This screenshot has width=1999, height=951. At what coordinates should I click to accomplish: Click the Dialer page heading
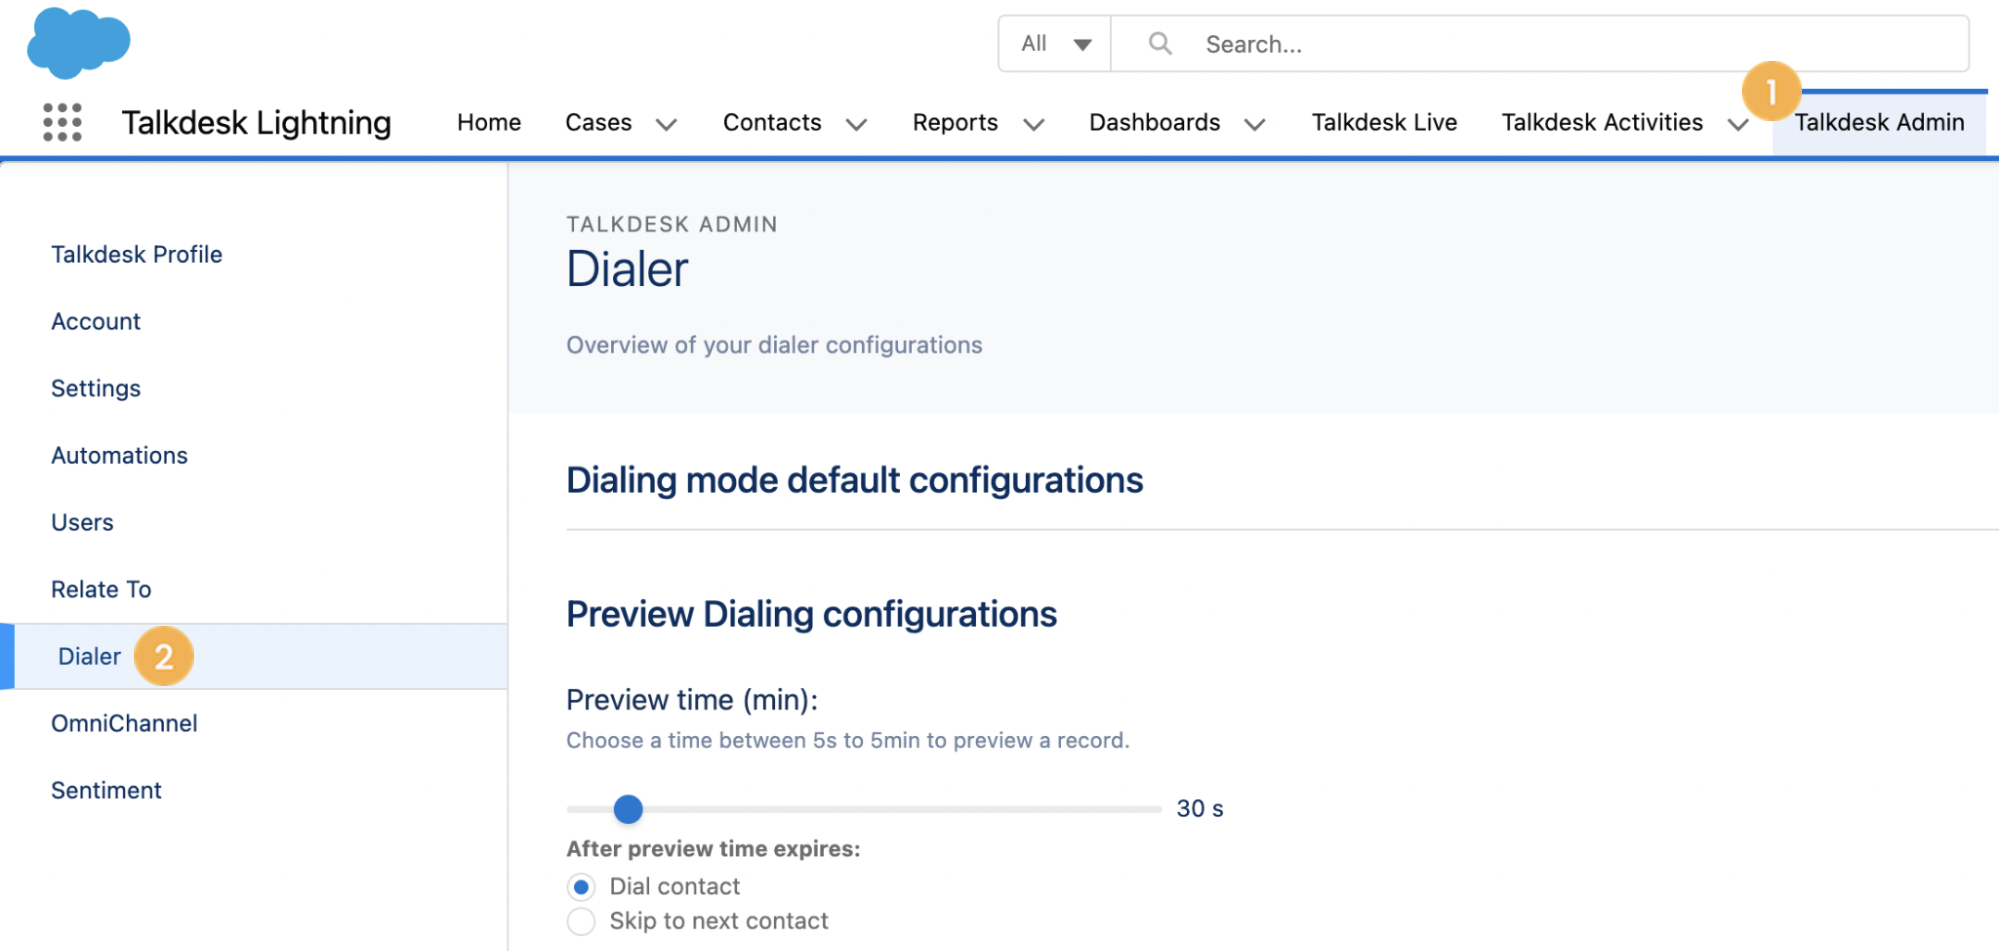pos(627,269)
